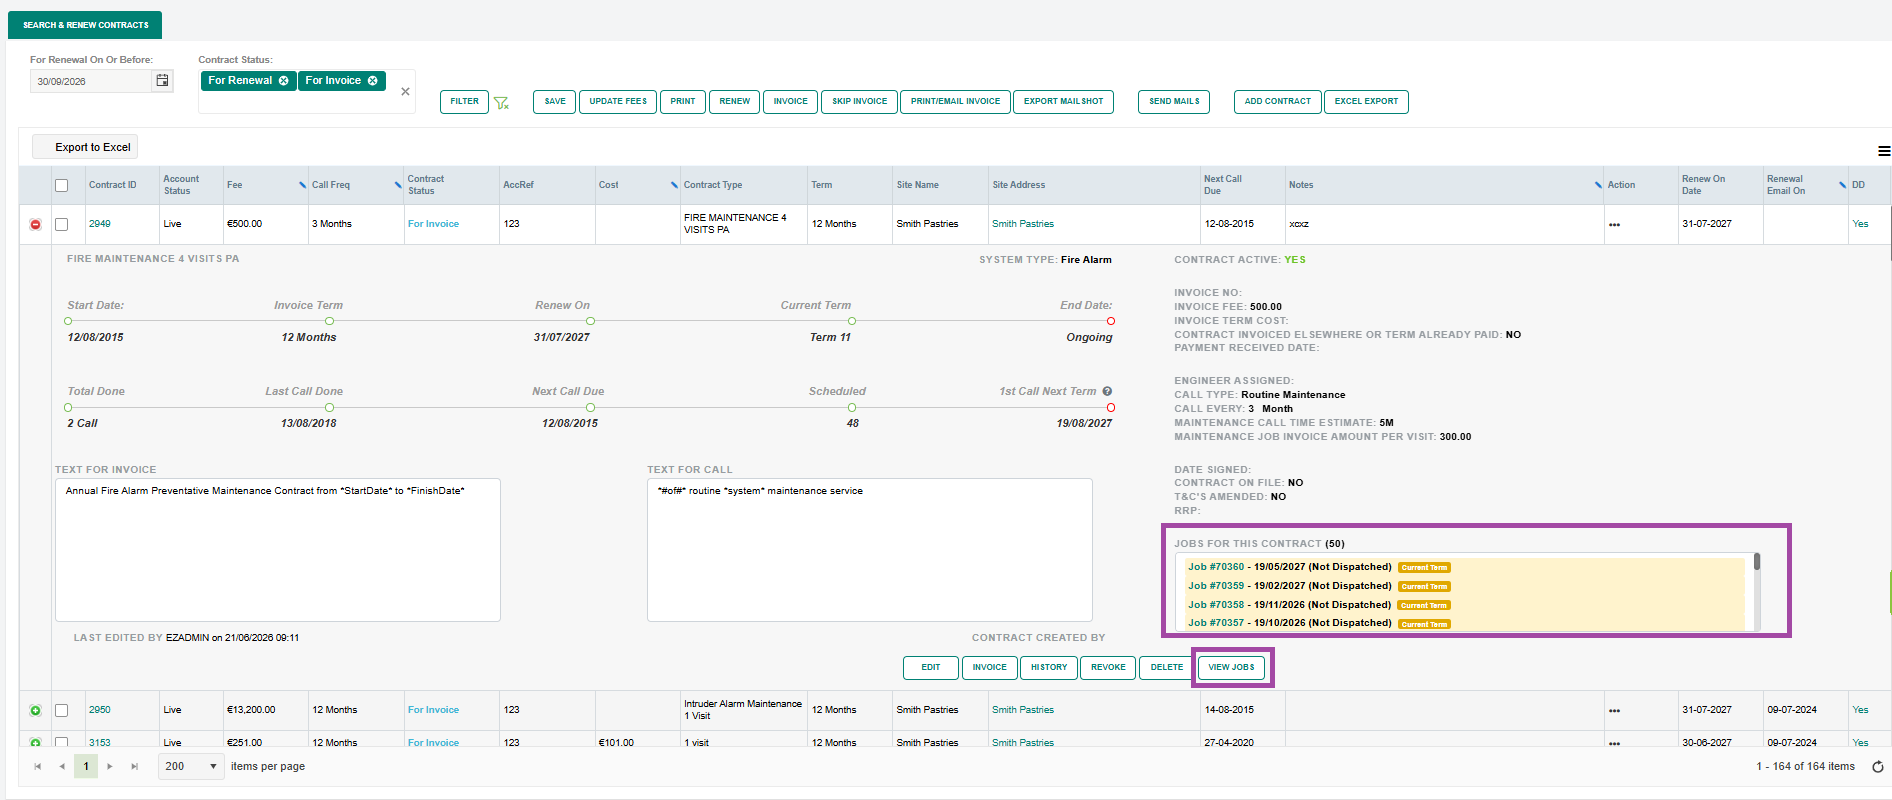
Task: Open contract ID 2949 link
Action: (x=100, y=224)
